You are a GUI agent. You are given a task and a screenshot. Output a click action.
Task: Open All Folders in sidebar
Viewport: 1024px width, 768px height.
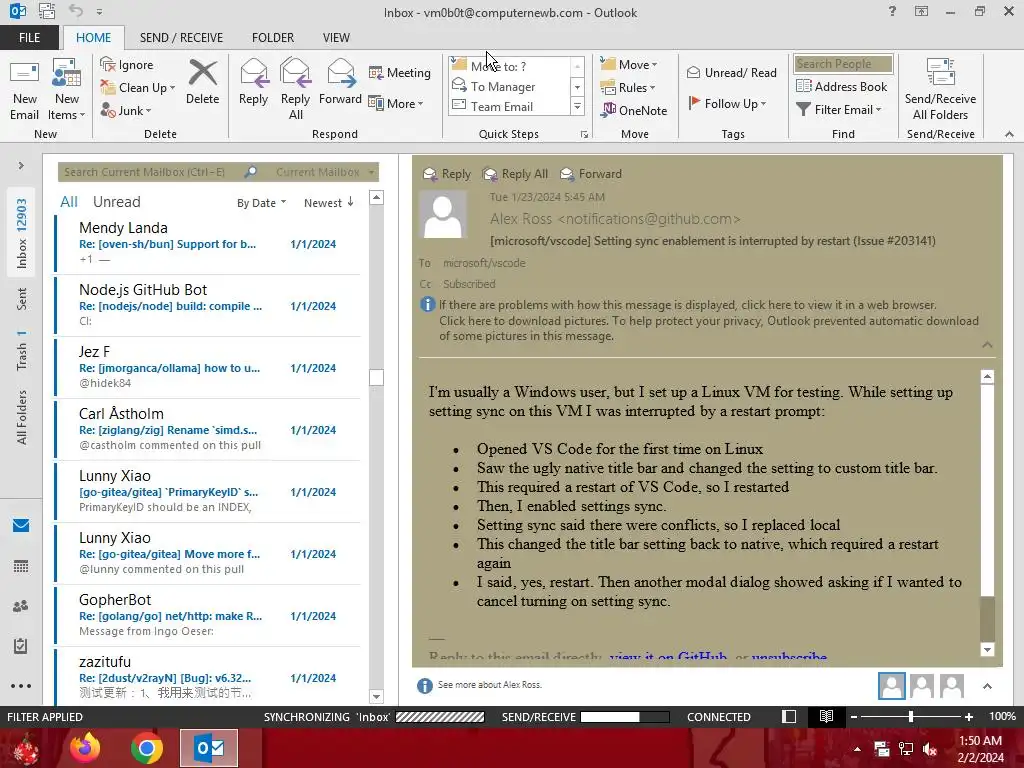[x=22, y=417]
